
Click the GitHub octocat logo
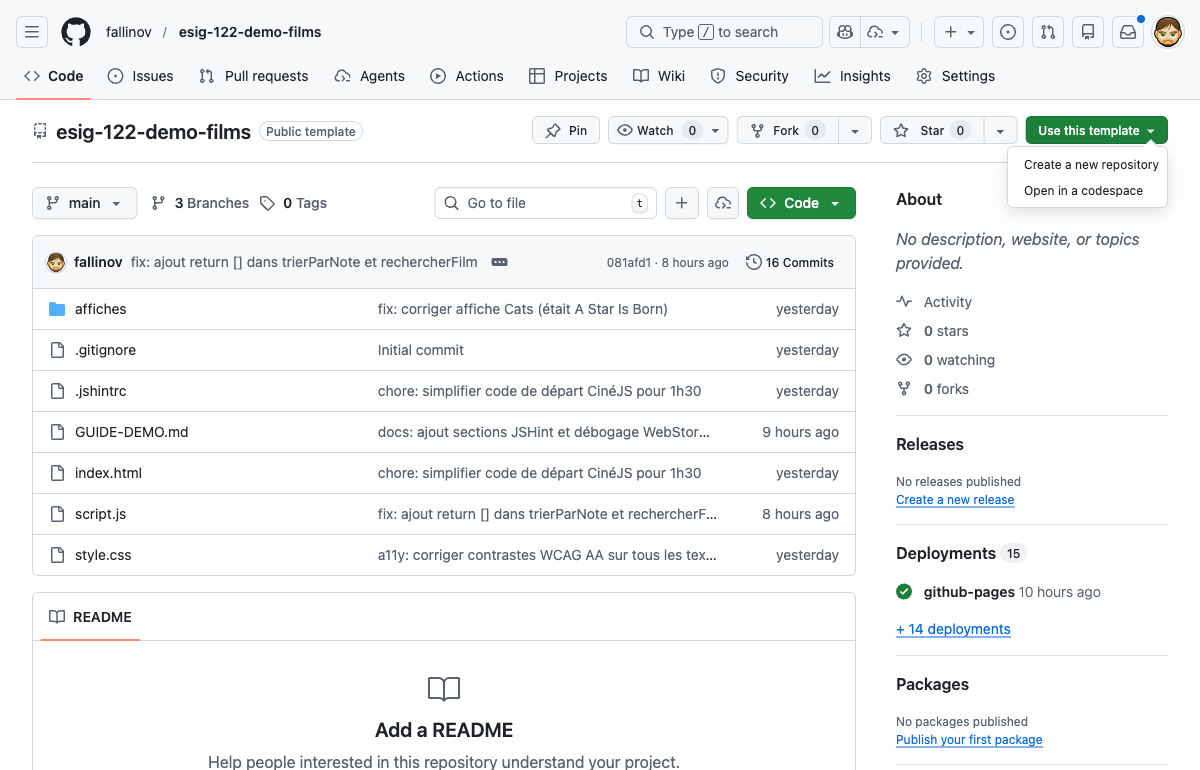[x=75, y=31]
